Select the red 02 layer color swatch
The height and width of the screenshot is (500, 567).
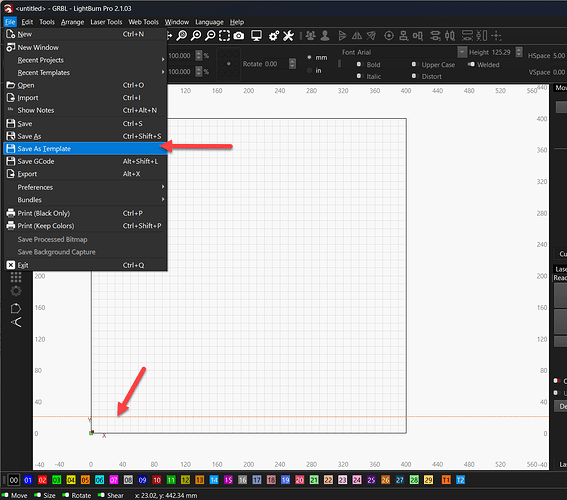pyautogui.click(x=42, y=480)
